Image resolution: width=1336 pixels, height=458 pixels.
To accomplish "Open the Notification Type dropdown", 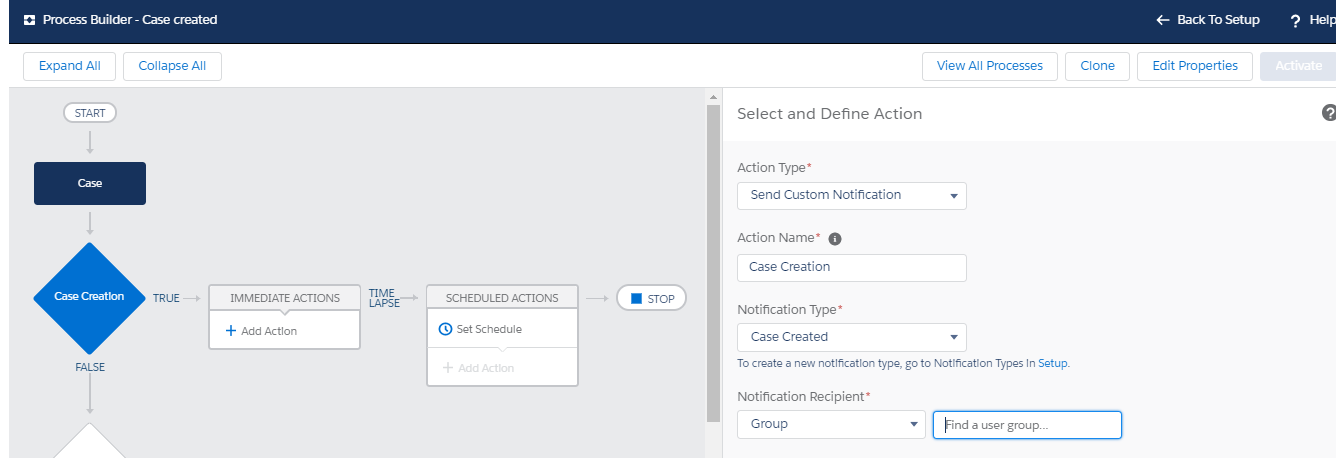I will pos(852,337).
